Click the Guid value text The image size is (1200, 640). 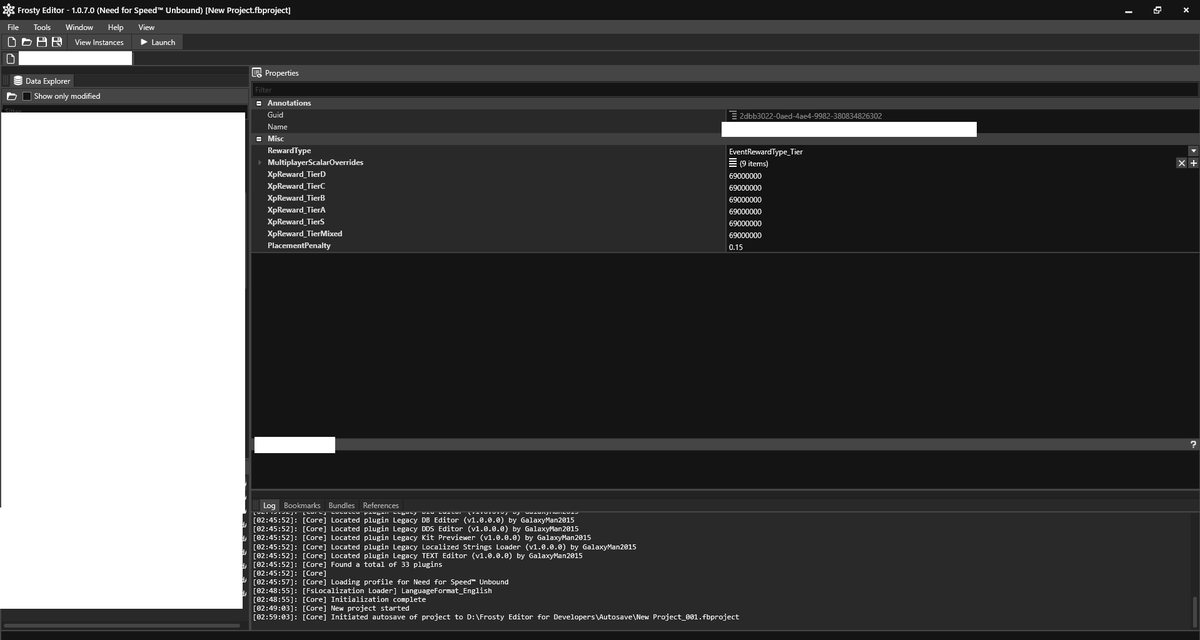[810, 116]
